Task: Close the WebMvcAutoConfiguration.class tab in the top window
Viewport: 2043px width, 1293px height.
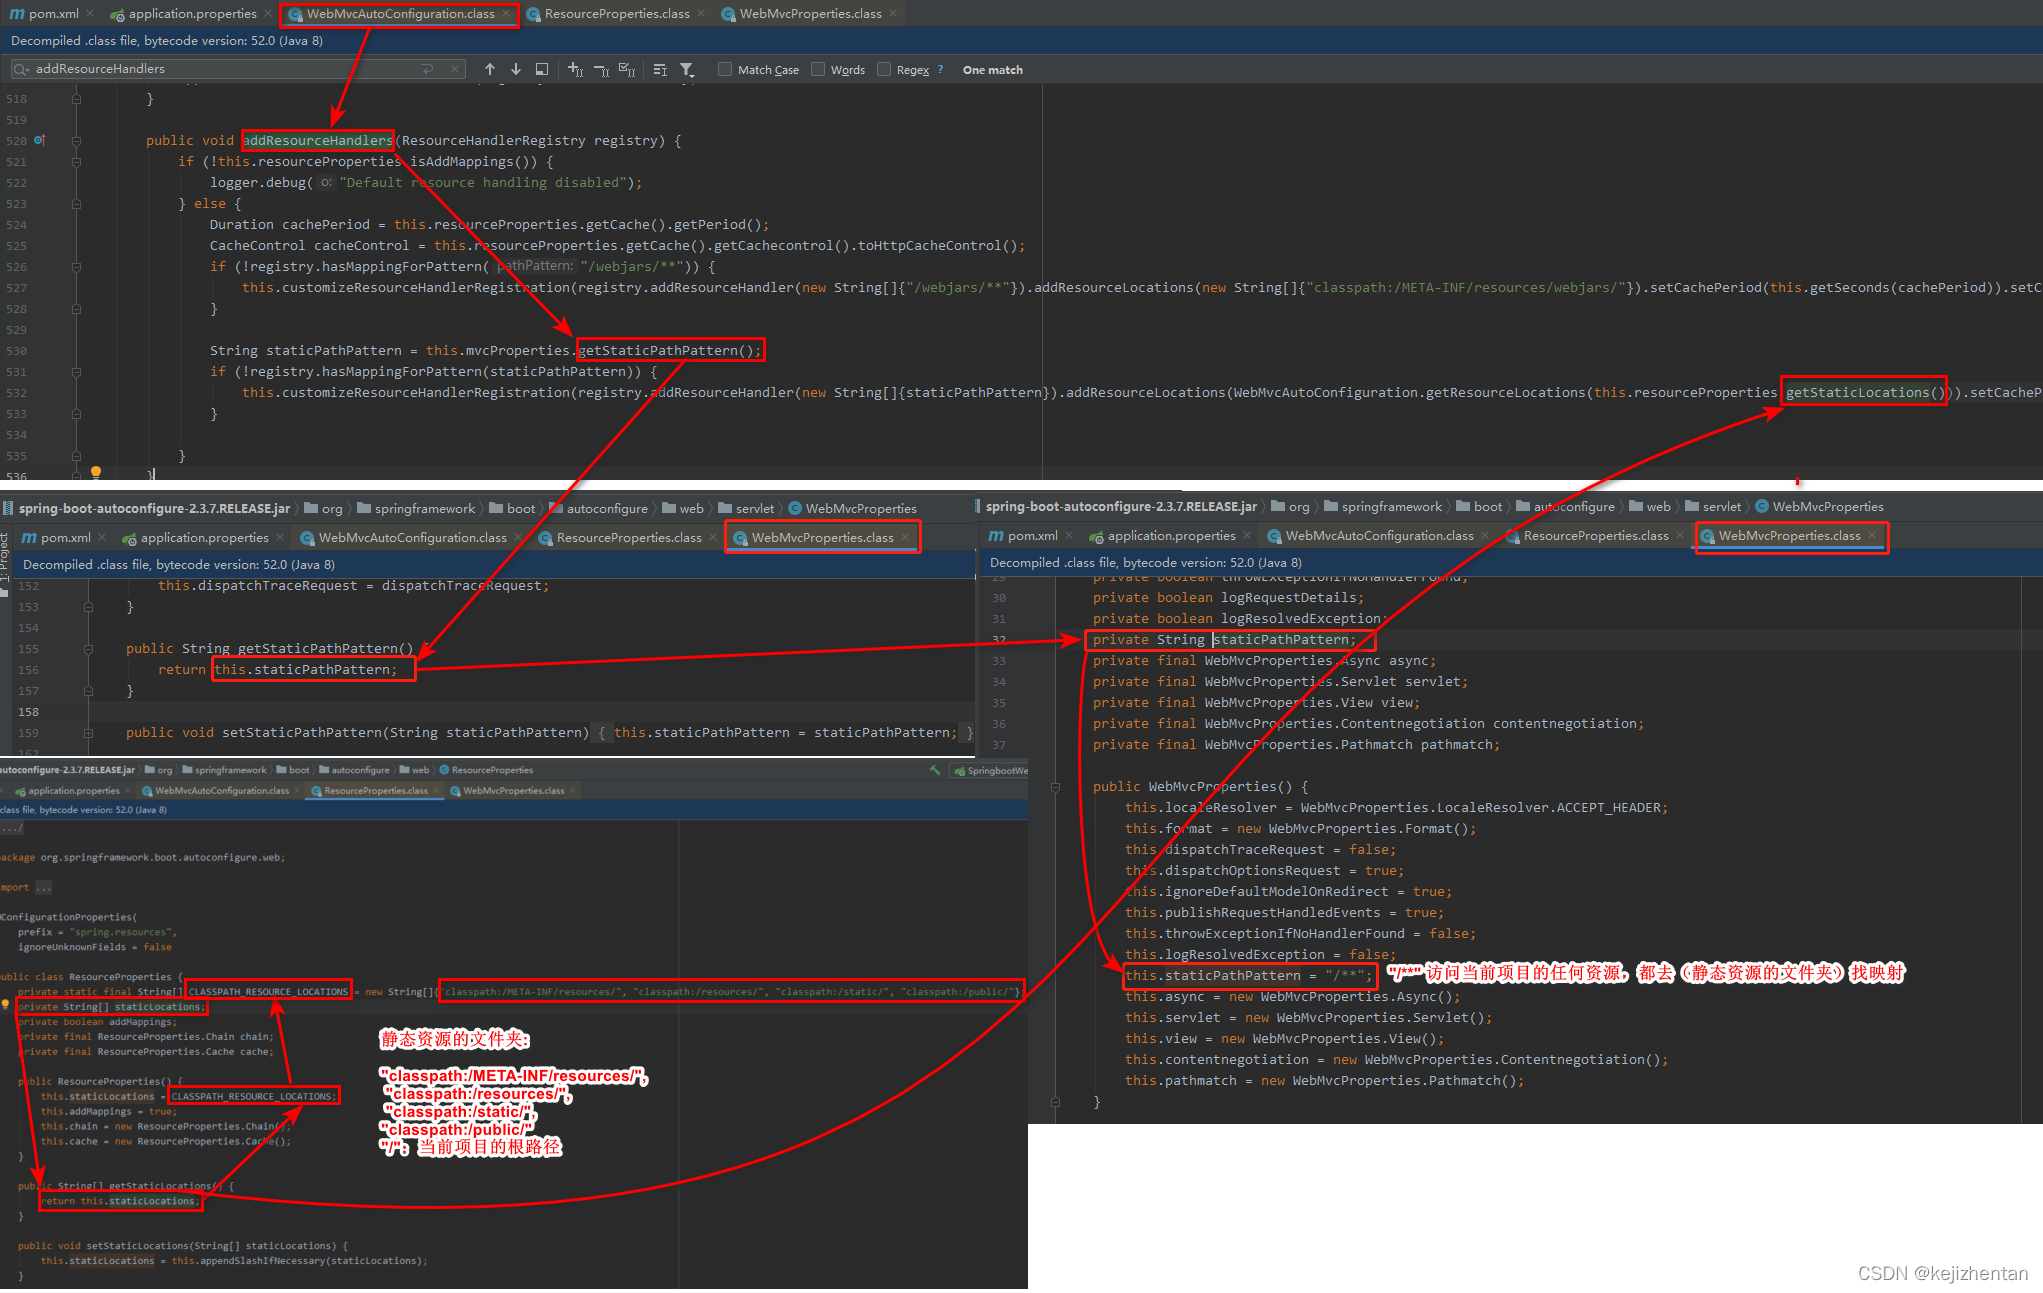Action: coord(506,13)
